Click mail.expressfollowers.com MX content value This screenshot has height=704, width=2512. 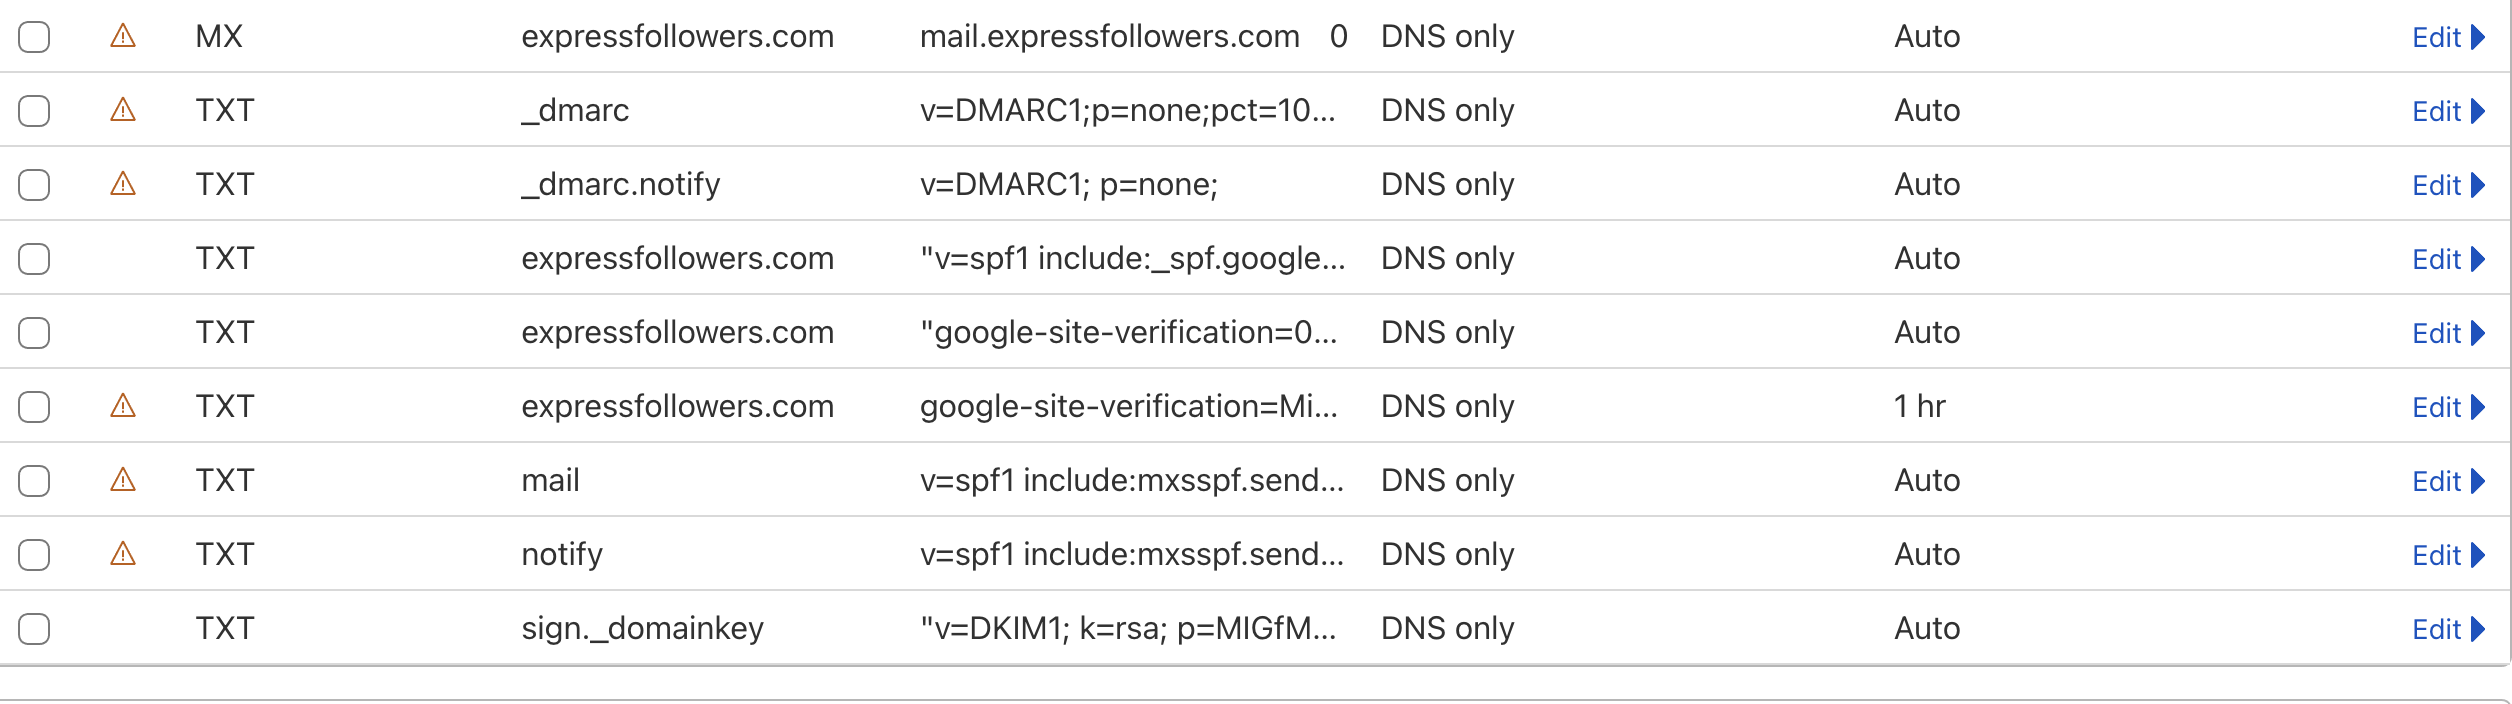pyautogui.click(x=1109, y=37)
